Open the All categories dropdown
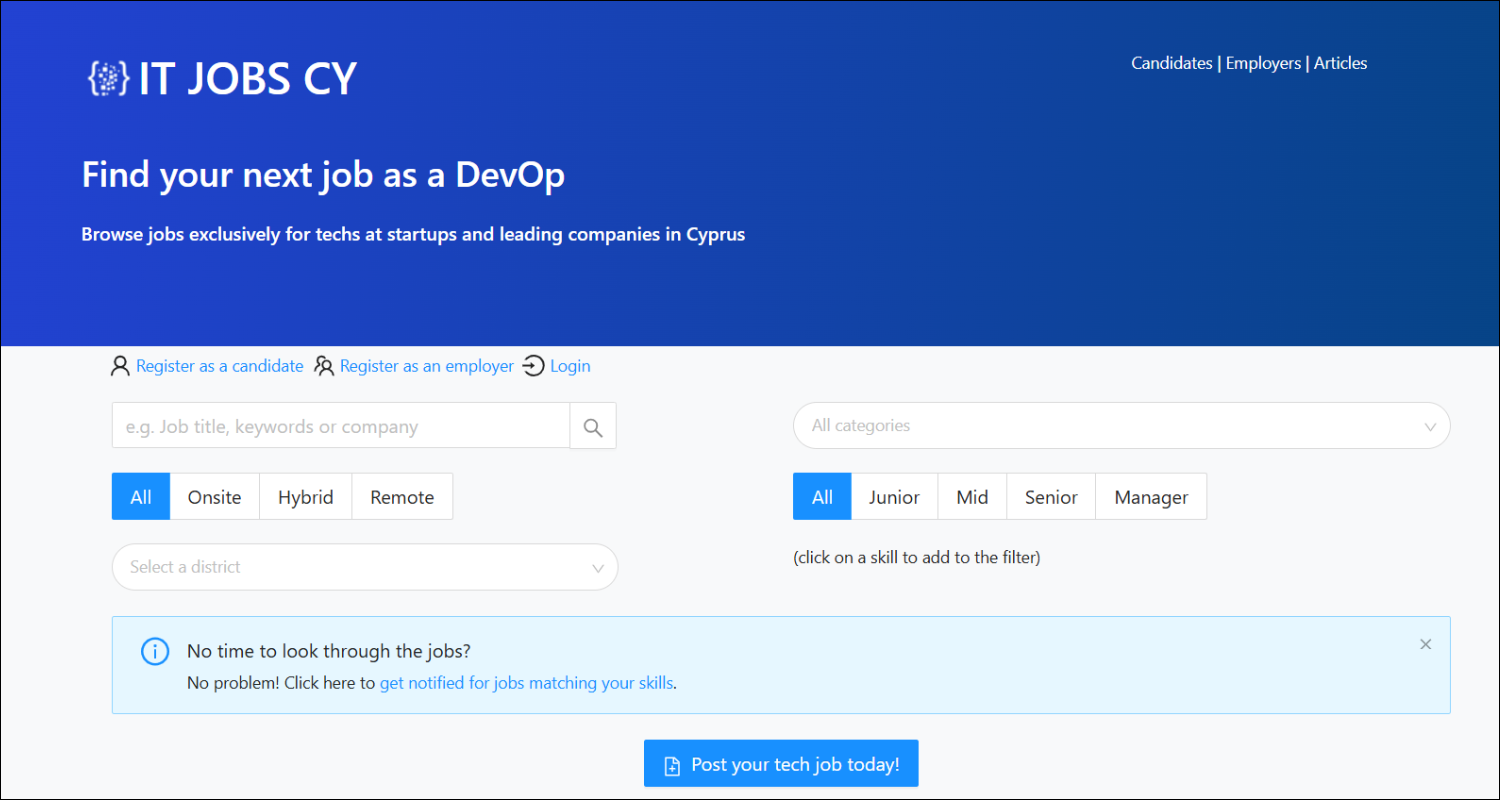This screenshot has width=1500, height=800. [x=1120, y=425]
